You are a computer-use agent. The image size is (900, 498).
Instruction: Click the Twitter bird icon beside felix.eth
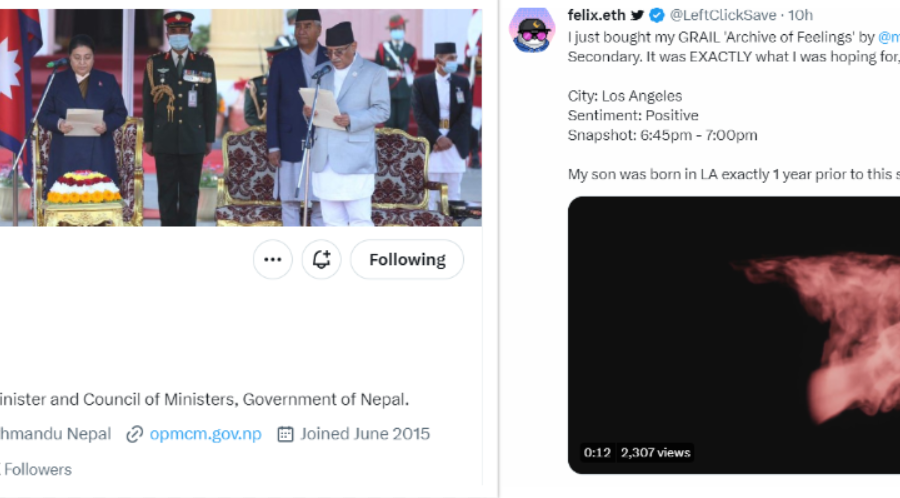pos(637,15)
